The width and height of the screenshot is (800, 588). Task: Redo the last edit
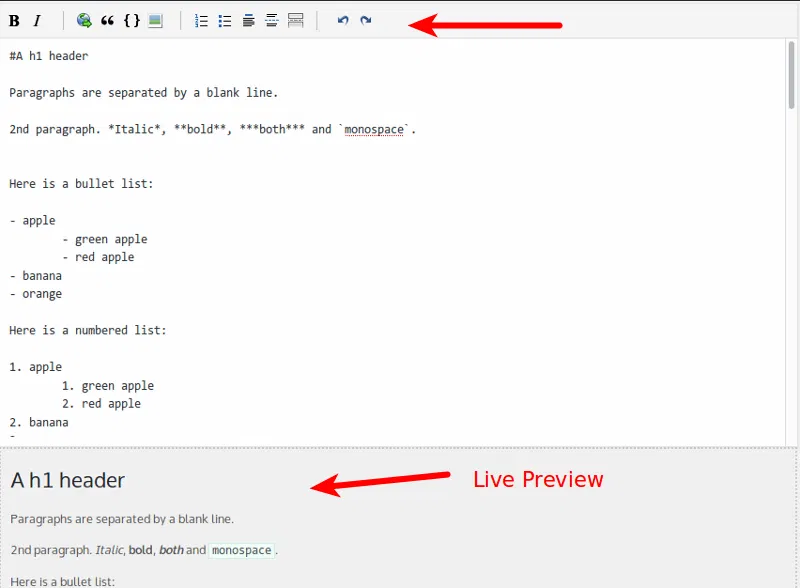[366, 20]
